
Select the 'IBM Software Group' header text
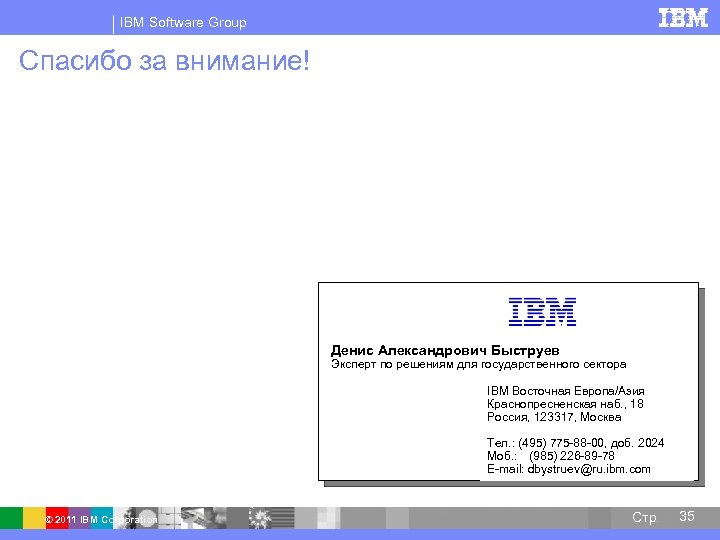183,22
